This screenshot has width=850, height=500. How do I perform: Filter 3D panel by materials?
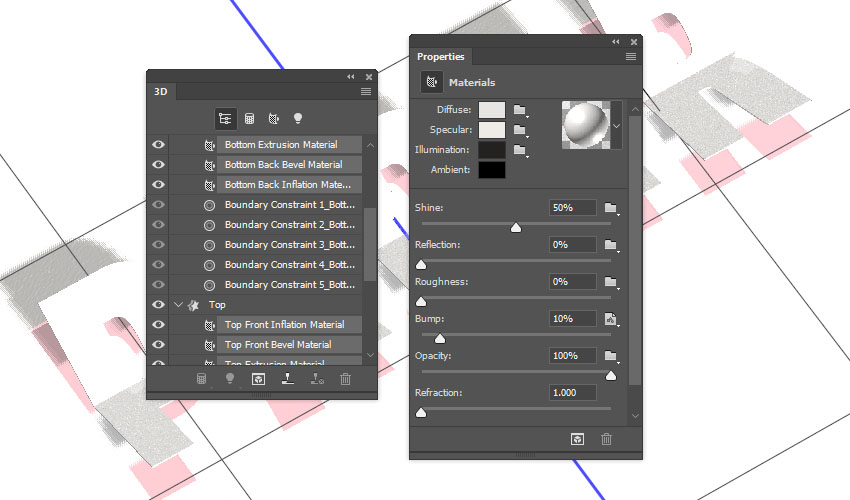(274, 118)
